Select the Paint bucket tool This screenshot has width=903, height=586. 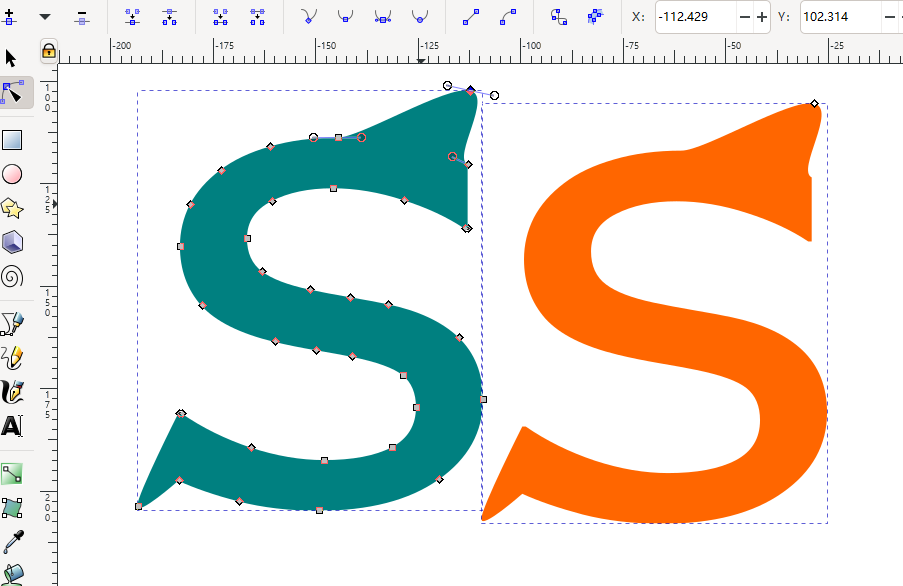[x=13, y=574]
